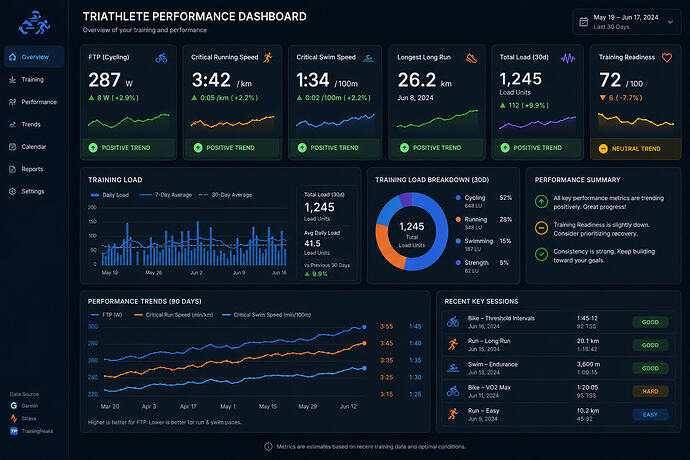Click the Neutral Trend badge on Training Readiness

click(x=635, y=149)
